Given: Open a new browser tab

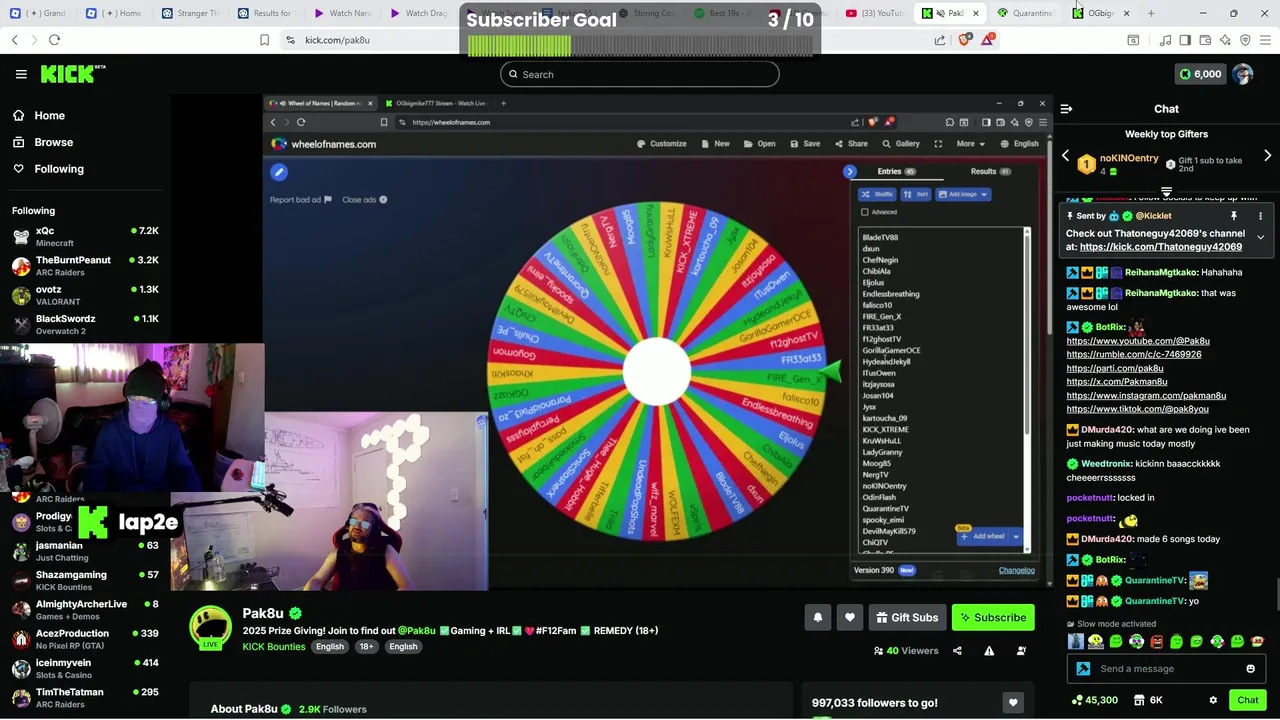Looking at the screenshot, I should click(x=1151, y=13).
